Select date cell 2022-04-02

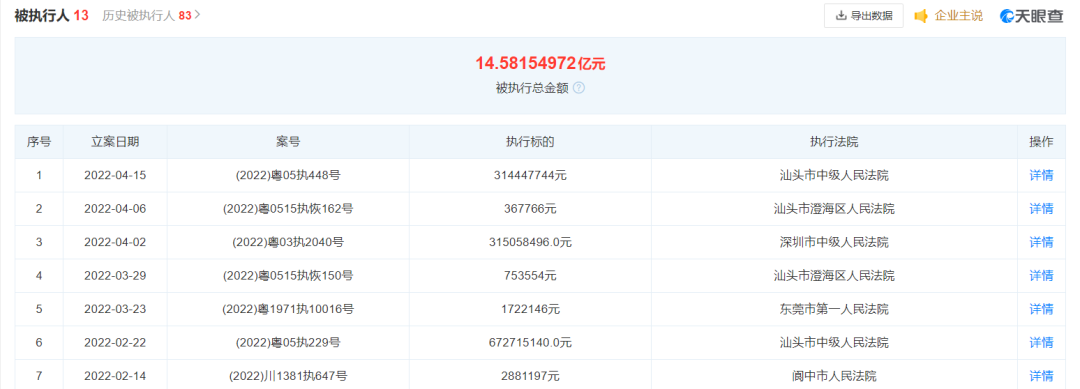coord(115,242)
